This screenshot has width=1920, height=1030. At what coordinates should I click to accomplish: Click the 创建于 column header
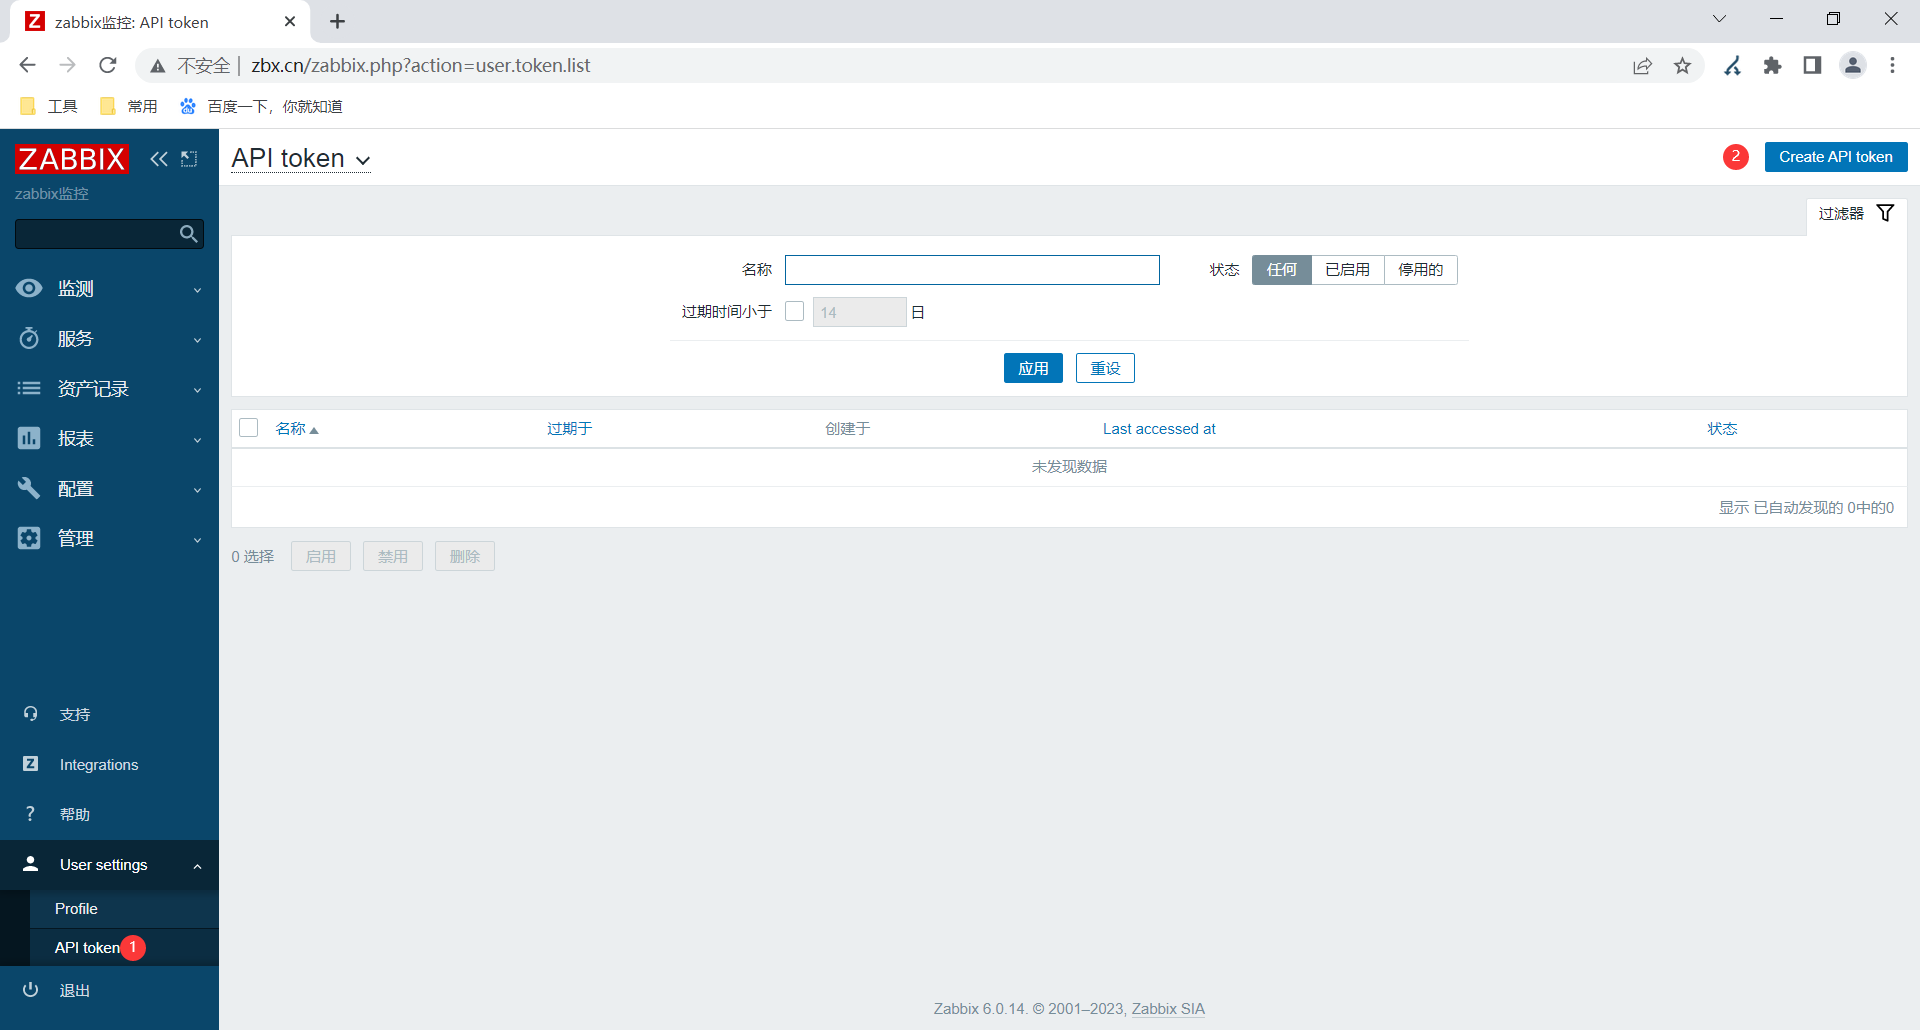click(x=848, y=429)
